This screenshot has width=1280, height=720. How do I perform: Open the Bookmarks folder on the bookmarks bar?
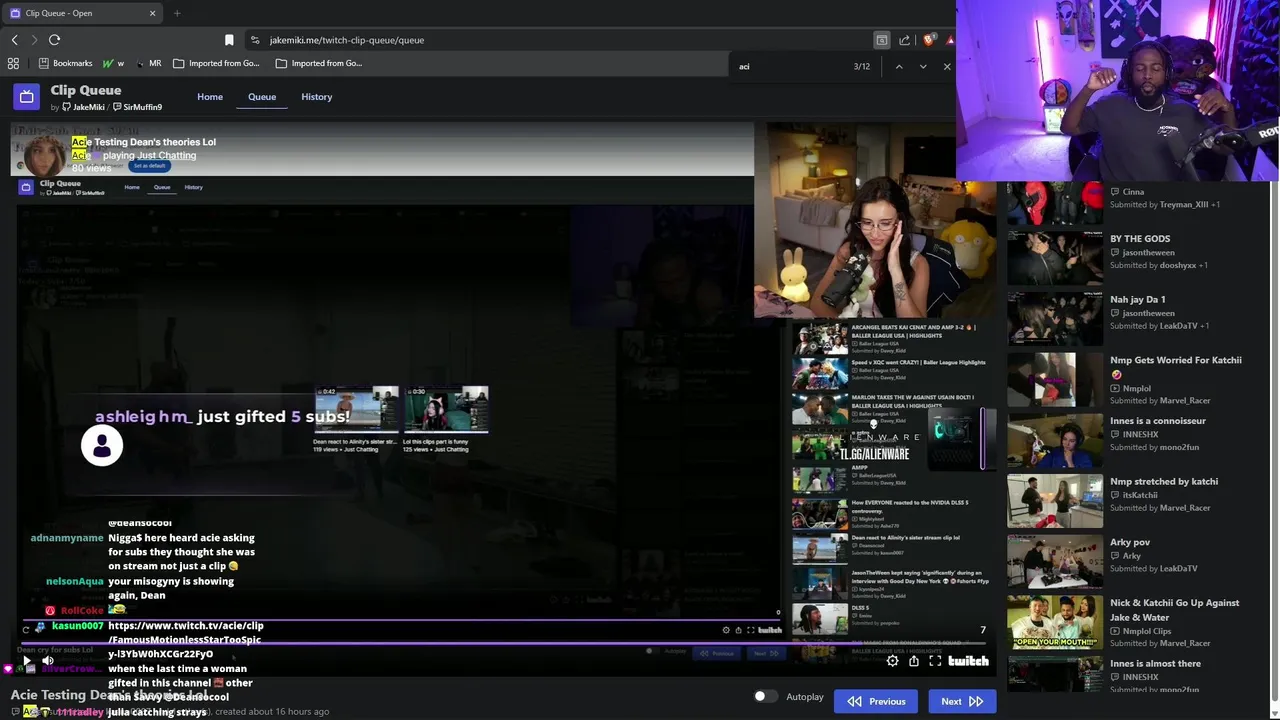pyautogui.click(x=65, y=63)
